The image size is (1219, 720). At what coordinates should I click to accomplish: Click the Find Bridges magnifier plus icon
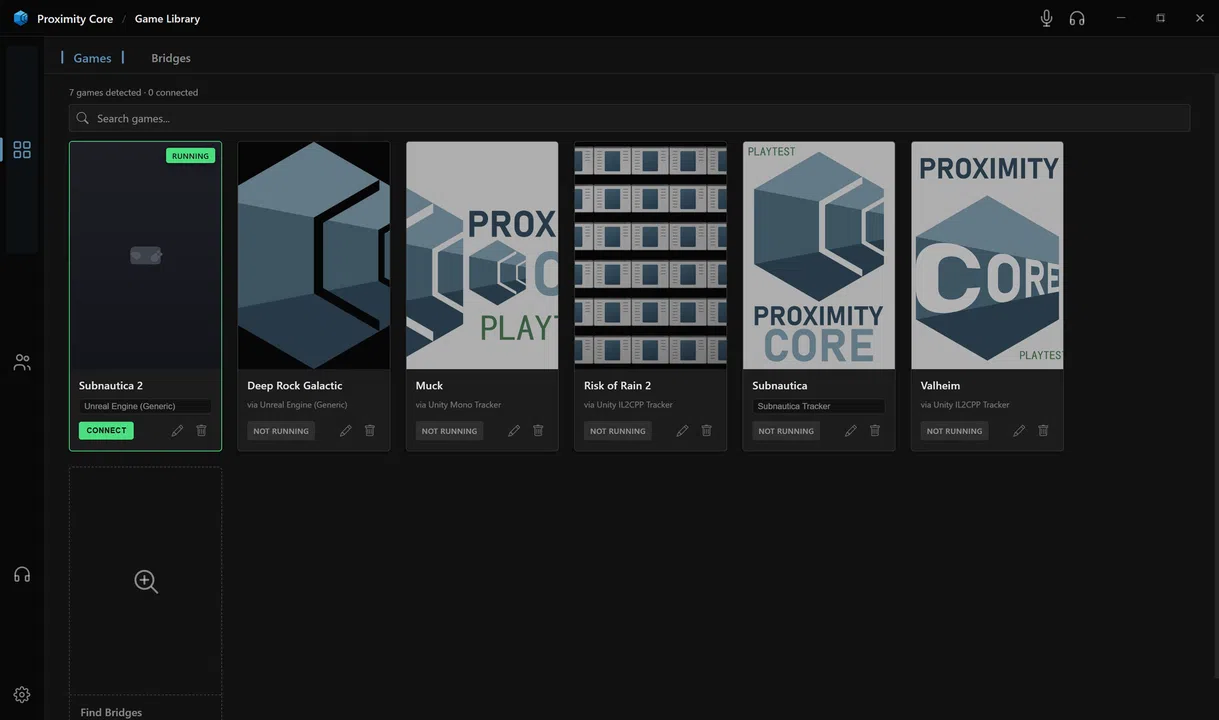point(146,582)
